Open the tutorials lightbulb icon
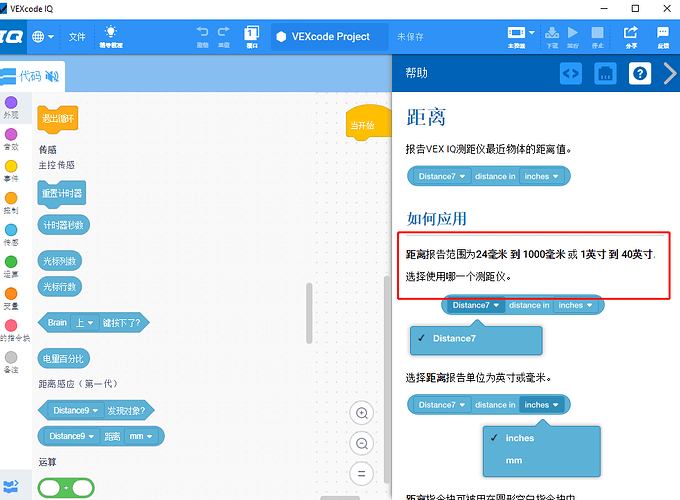This screenshot has height=500, width=680. (111, 36)
